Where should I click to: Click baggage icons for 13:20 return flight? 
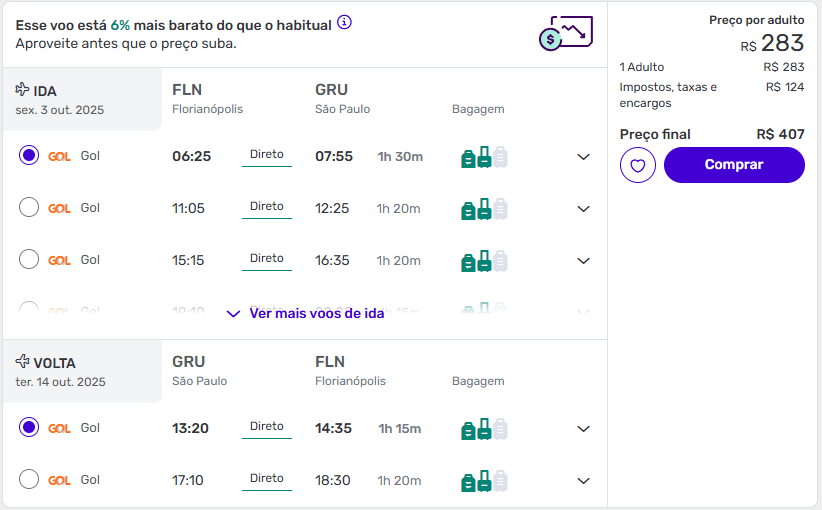click(484, 429)
